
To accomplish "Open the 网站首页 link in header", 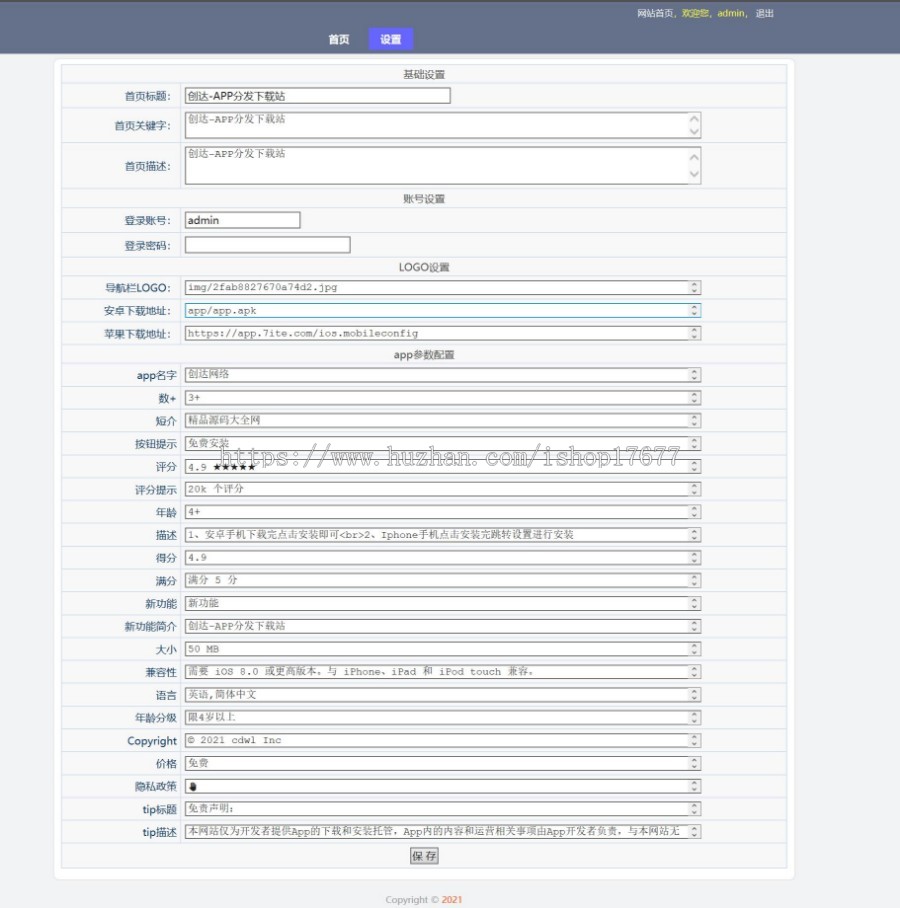I will click(x=654, y=13).
